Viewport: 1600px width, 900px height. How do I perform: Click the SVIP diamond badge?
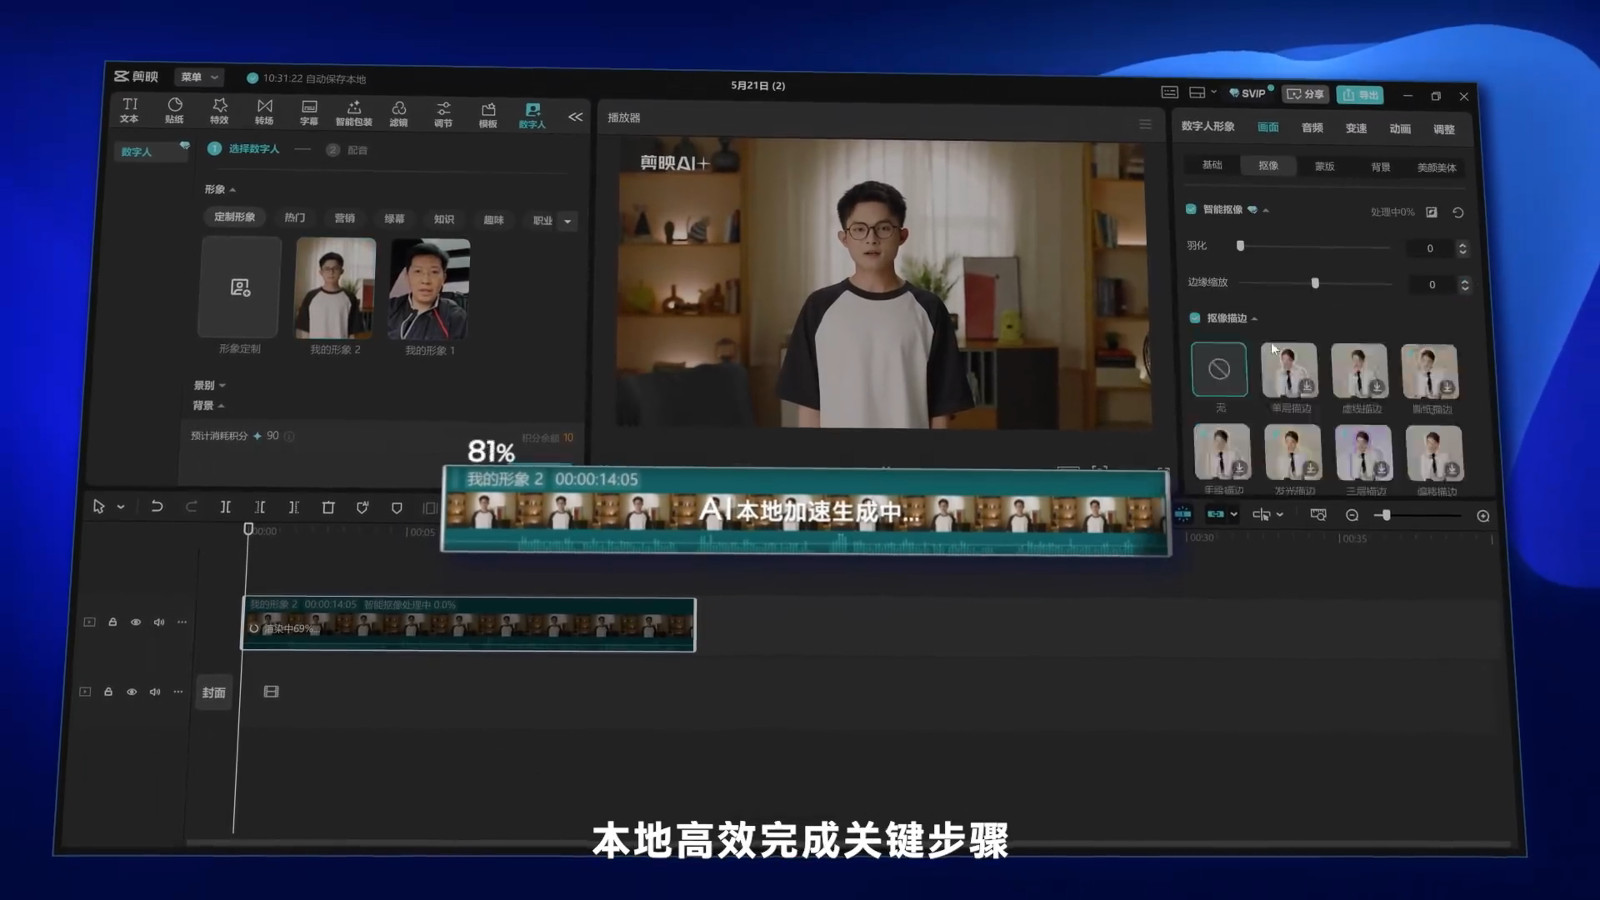[x=1249, y=93]
